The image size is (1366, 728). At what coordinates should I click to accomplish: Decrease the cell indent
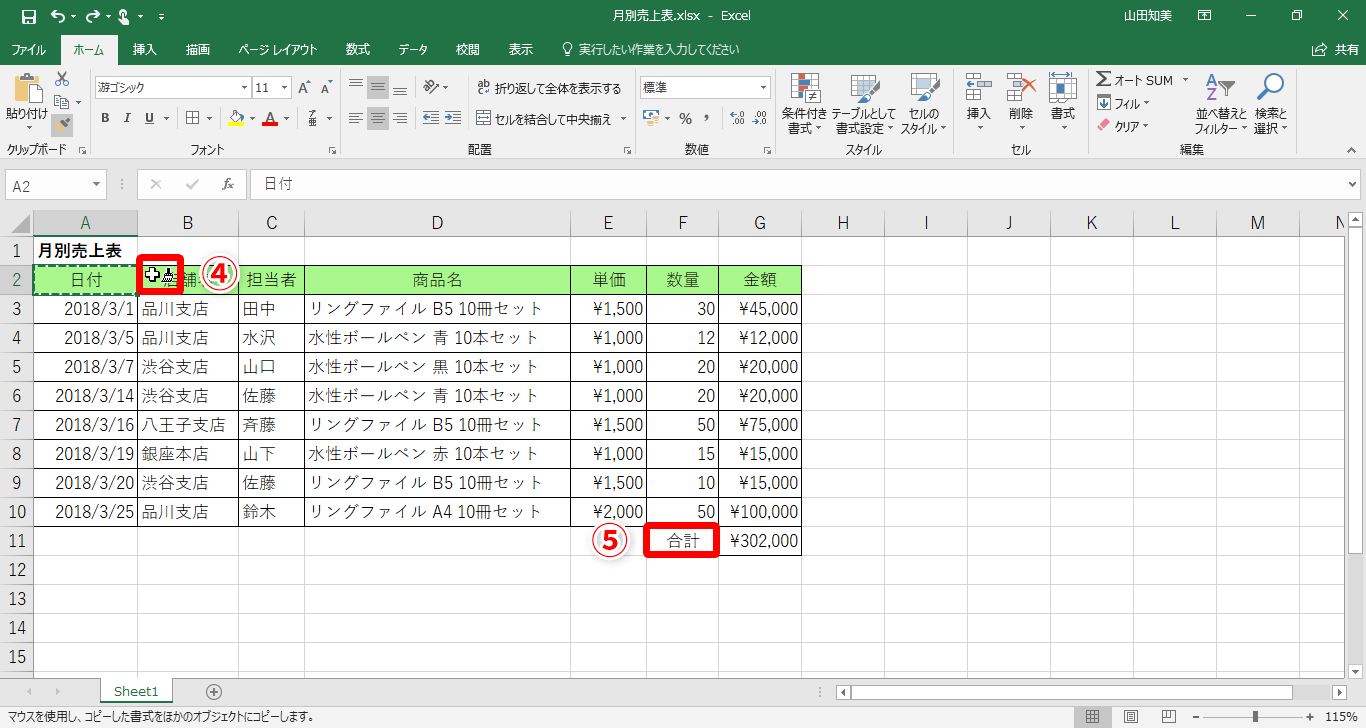(x=431, y=119)
